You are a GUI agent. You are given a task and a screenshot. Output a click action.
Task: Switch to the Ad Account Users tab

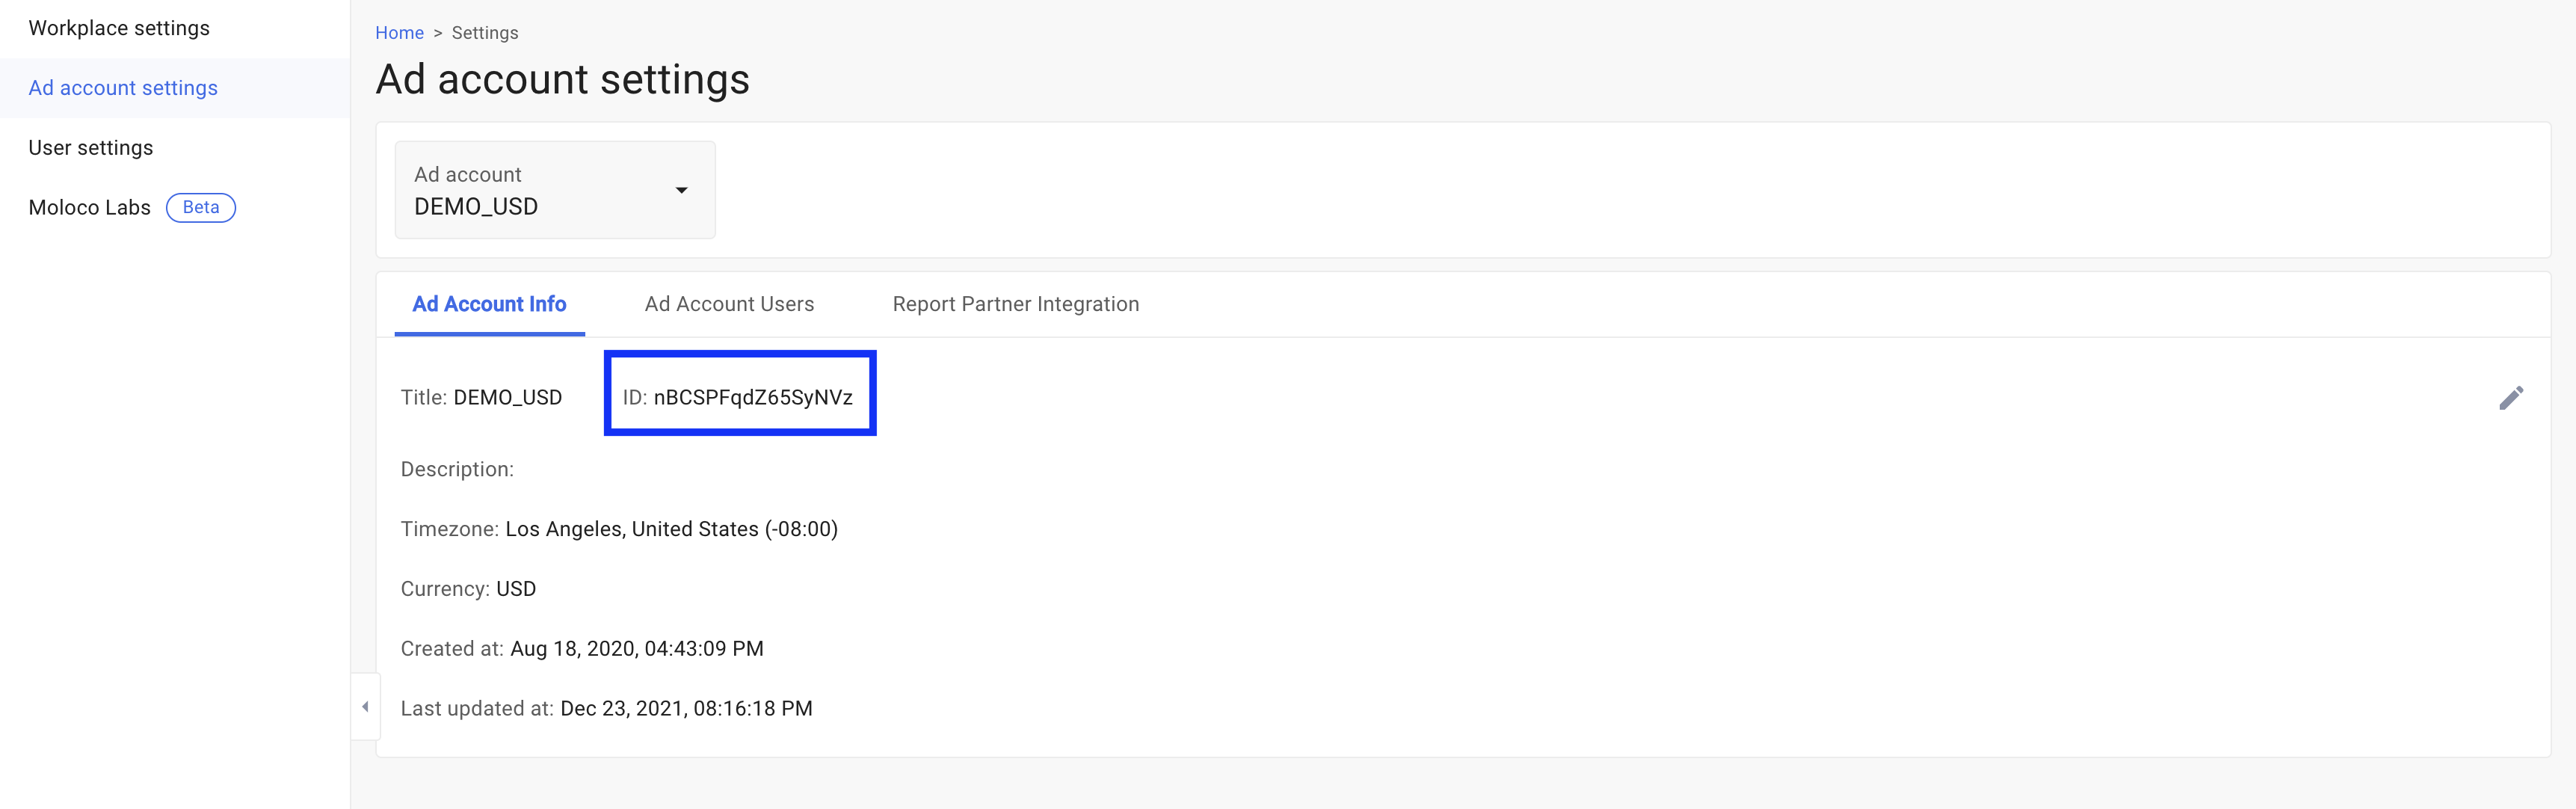[729, 304]
